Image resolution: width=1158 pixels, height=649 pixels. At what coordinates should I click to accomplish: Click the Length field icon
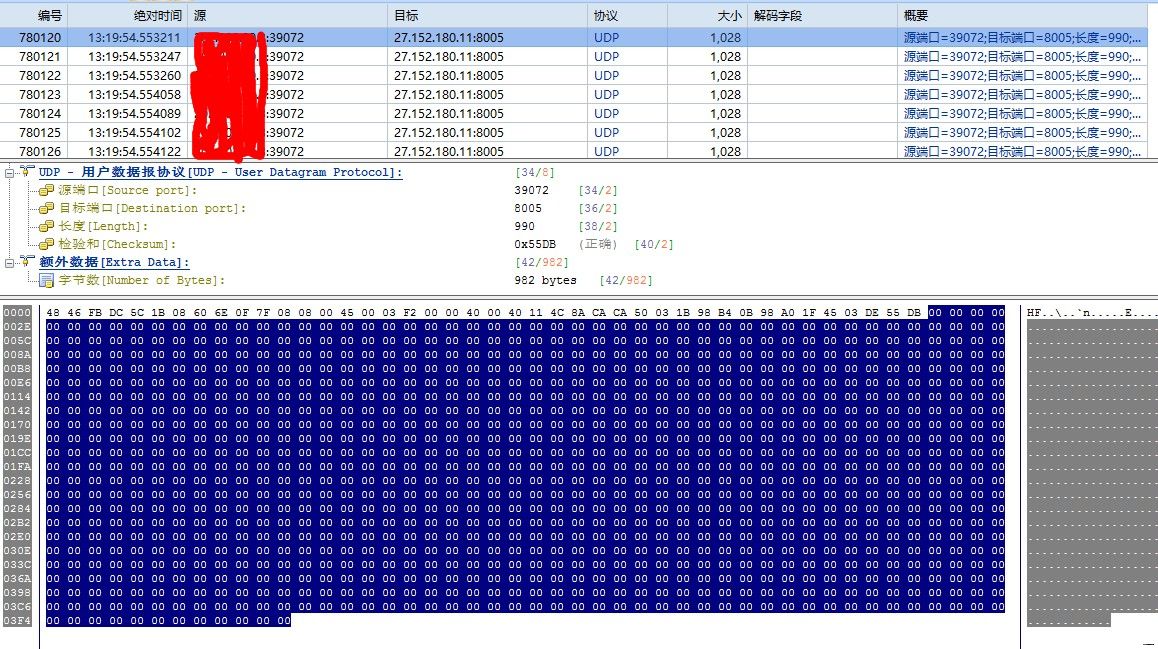(47, 226)
